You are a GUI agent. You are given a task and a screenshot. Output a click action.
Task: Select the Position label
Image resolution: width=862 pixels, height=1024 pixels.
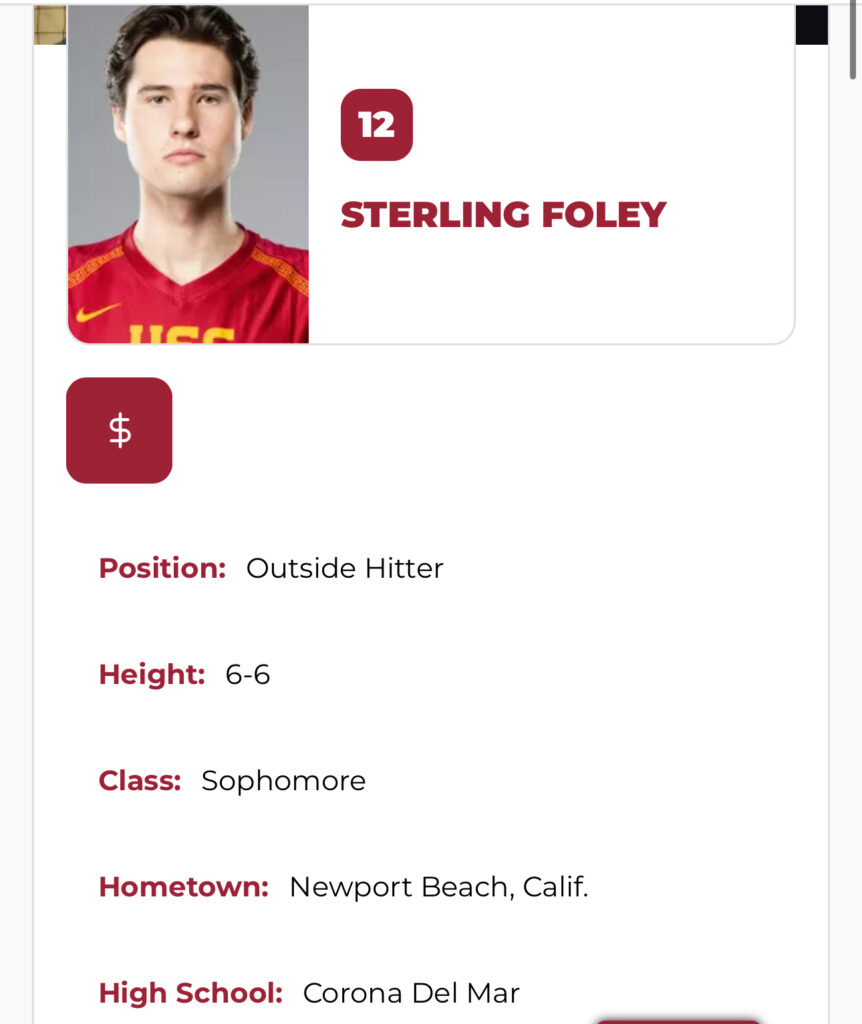[162, 568]
